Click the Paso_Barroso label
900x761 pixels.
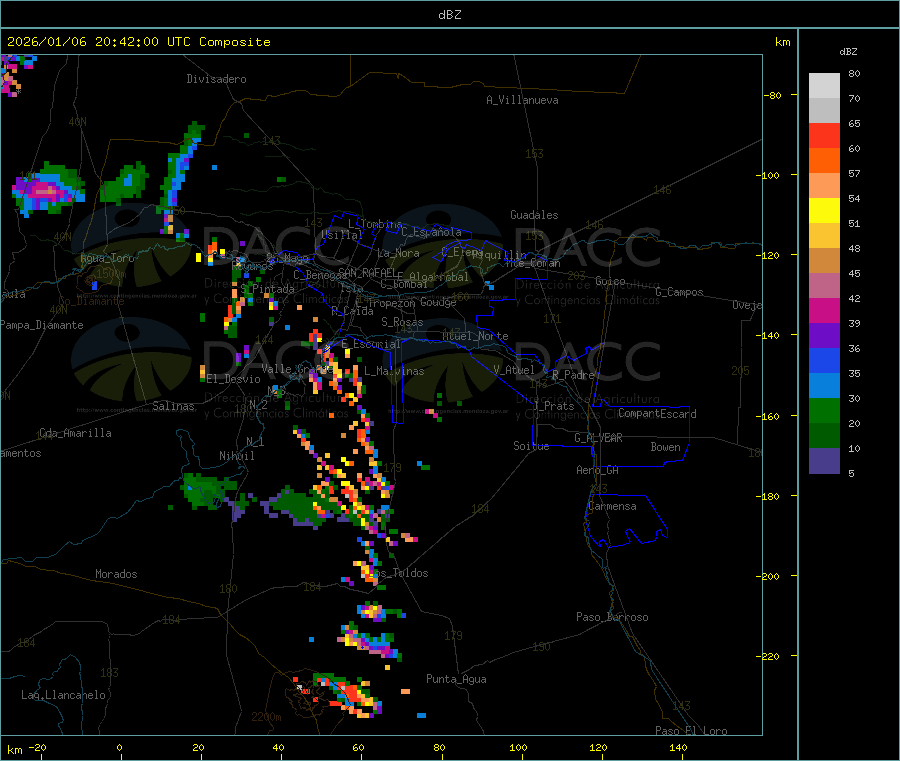tap(612, 617)
